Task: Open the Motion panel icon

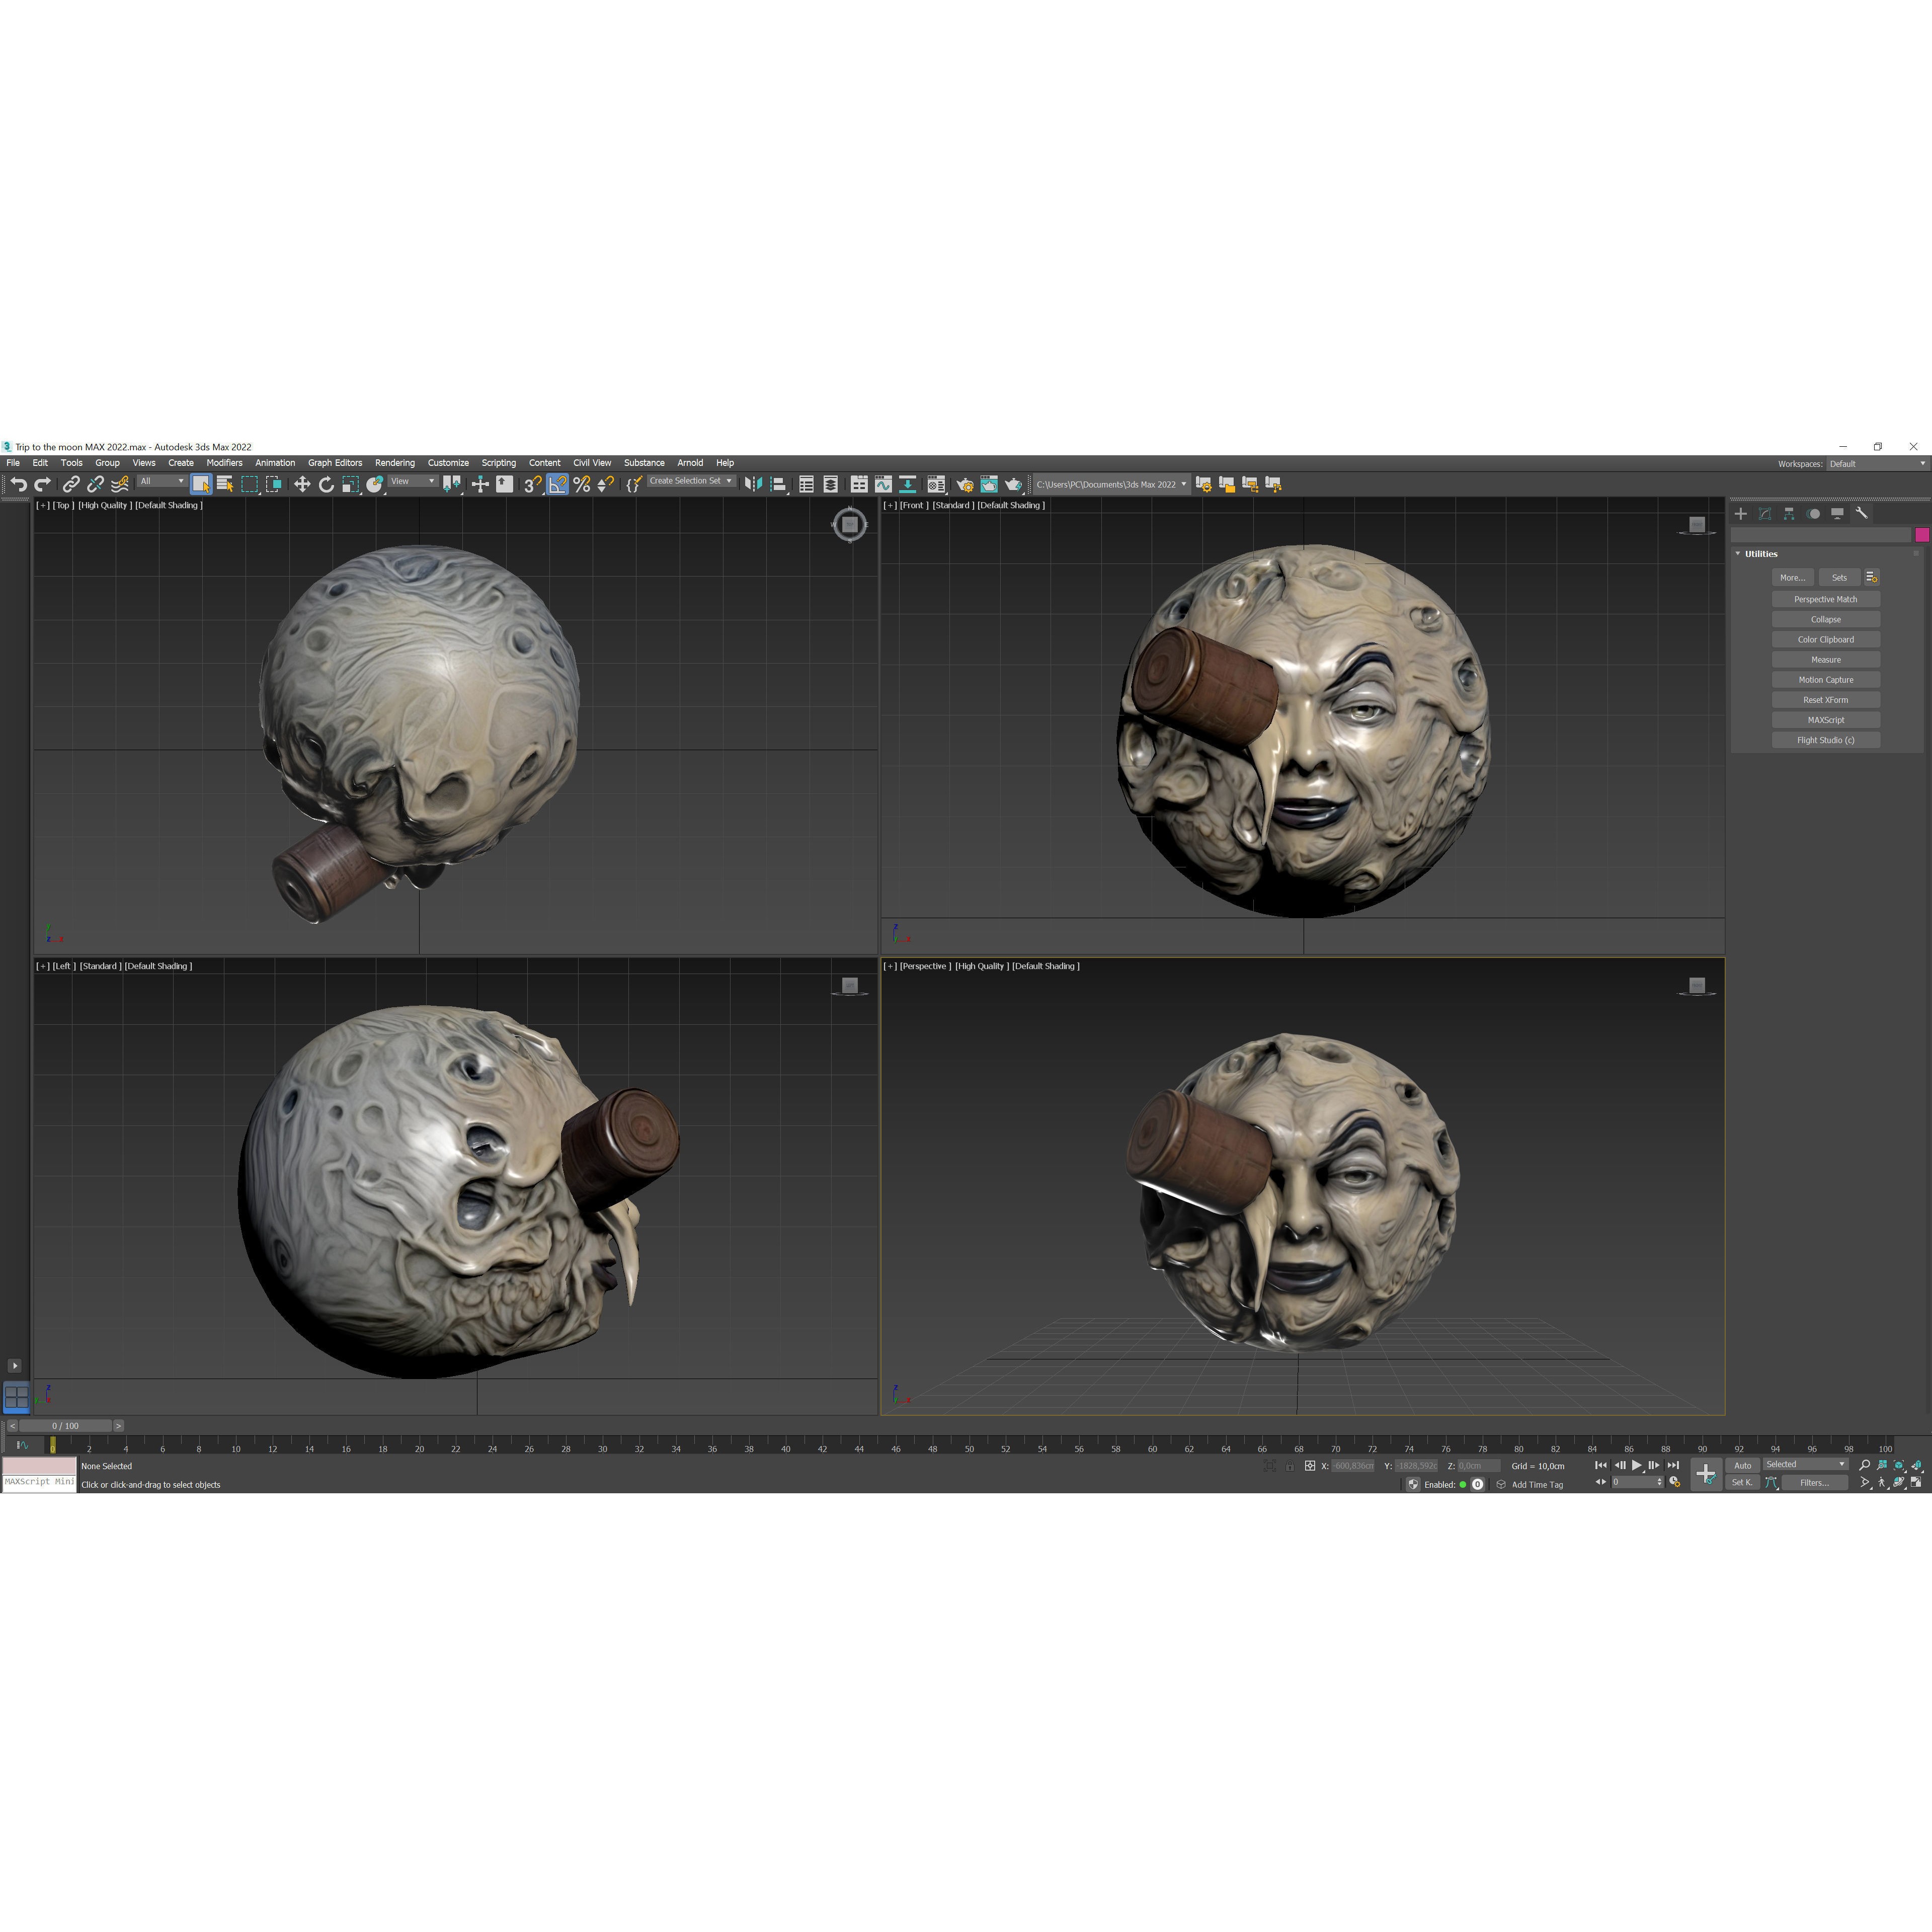Action: pos(1814,514)
